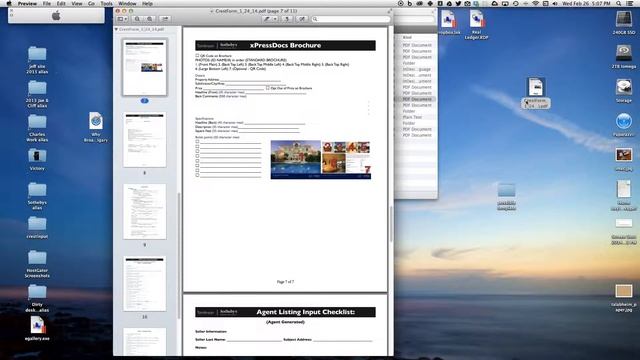The width and height of the screenshot is (640, 360).
Task: Select the blue Paparazzi globe desktop icon
Action: (x=624, y=125)
